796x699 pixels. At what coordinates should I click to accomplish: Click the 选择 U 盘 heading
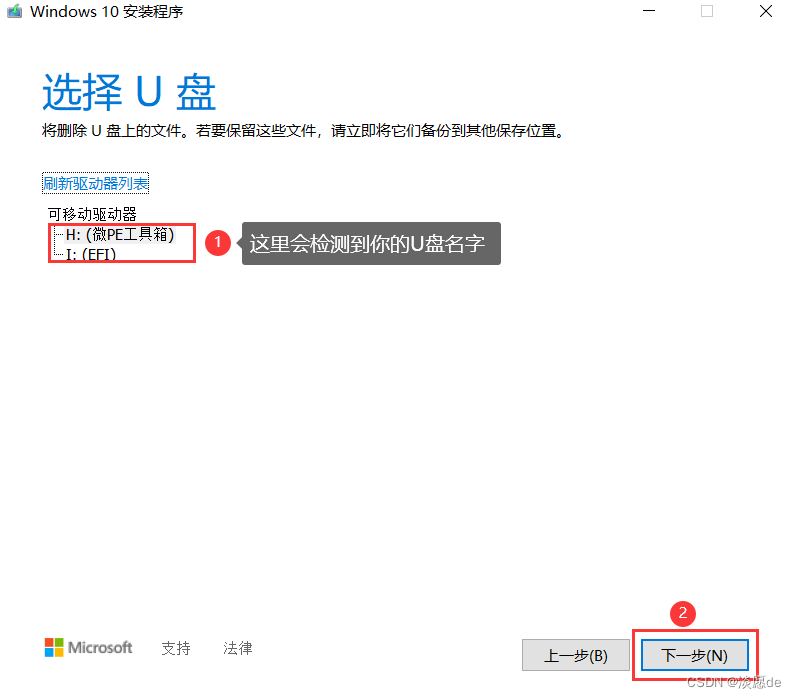[129, 92]
